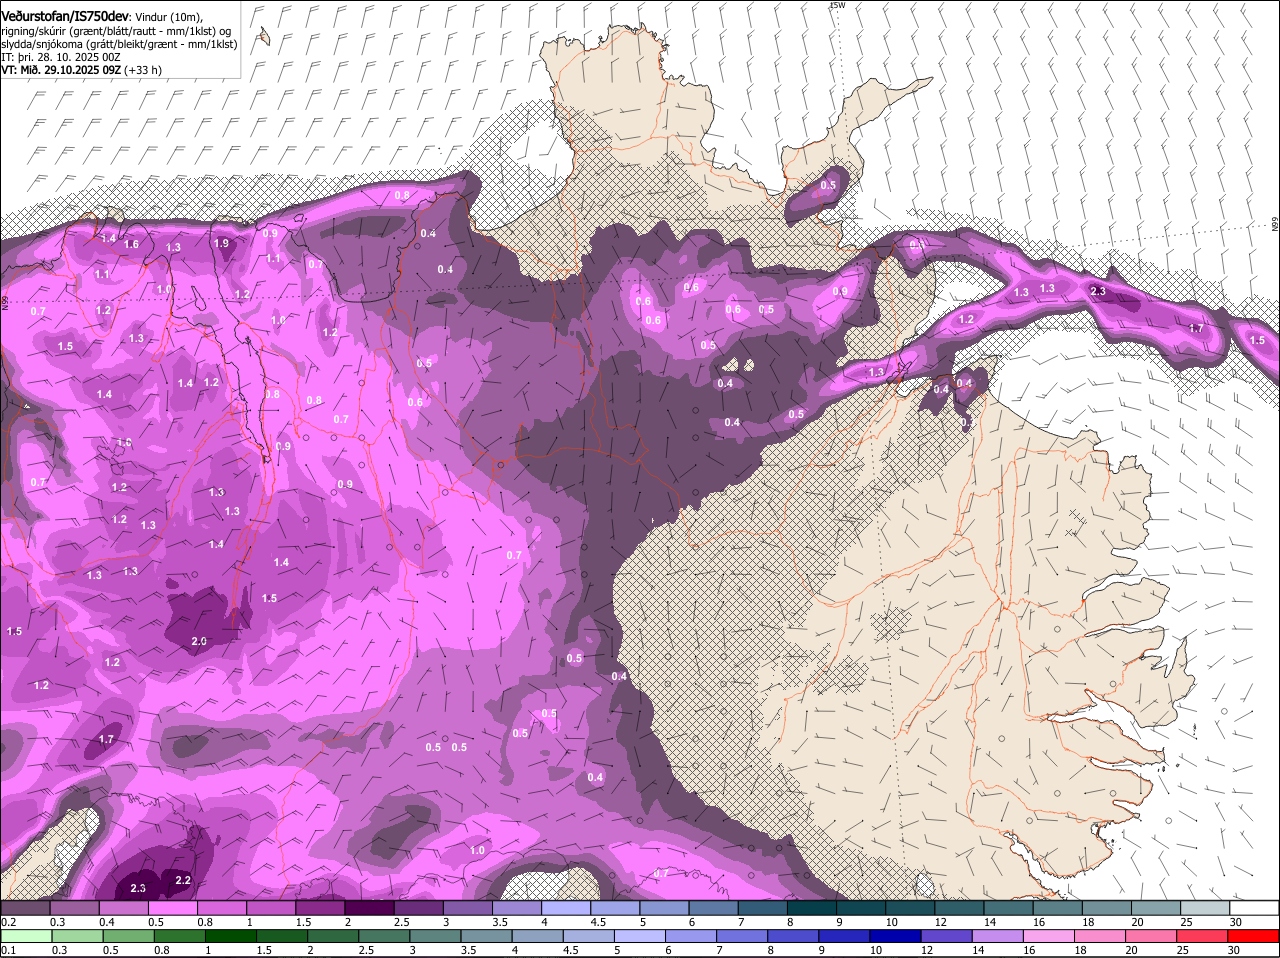The height and width of the screenshot is (958, 1280).
Task: Select the deep navy 10 swatch in rain legend
Action: (x=895, y=936)
